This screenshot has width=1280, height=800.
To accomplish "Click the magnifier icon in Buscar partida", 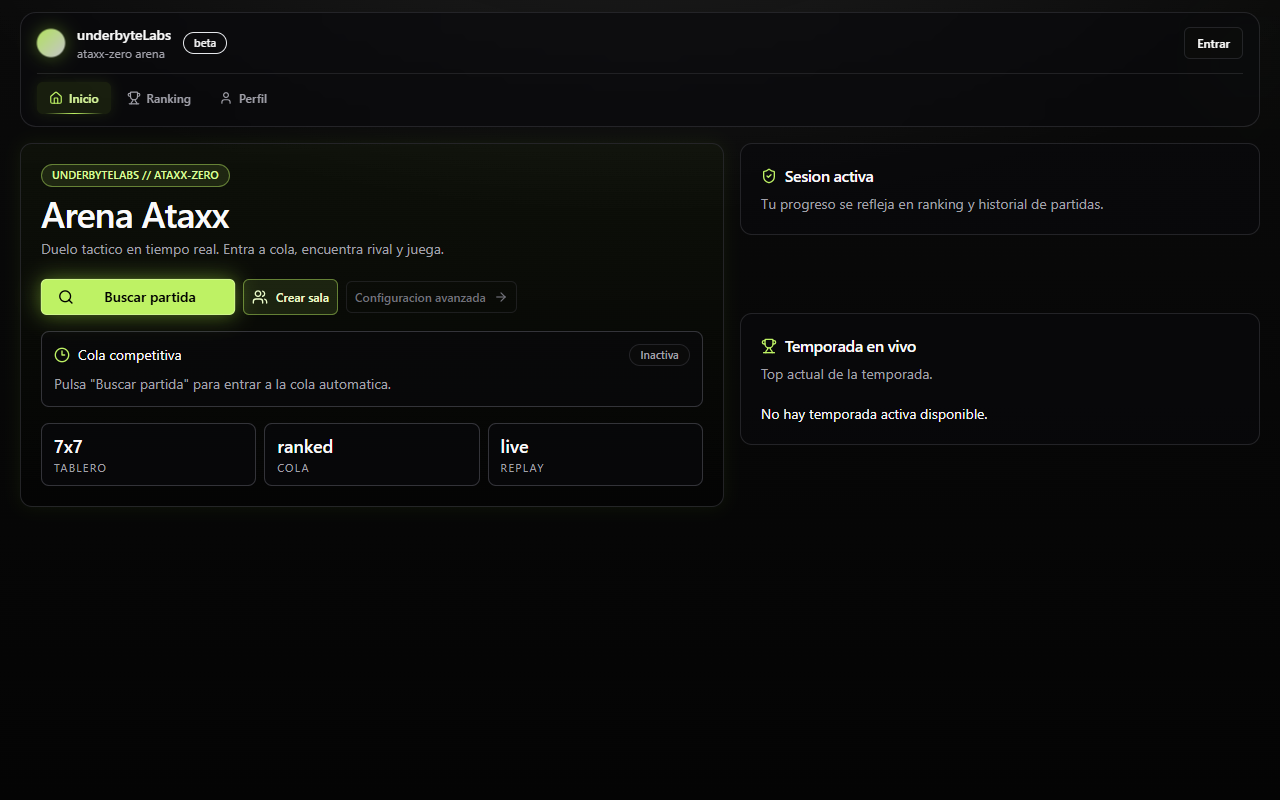I will point(66,297).
